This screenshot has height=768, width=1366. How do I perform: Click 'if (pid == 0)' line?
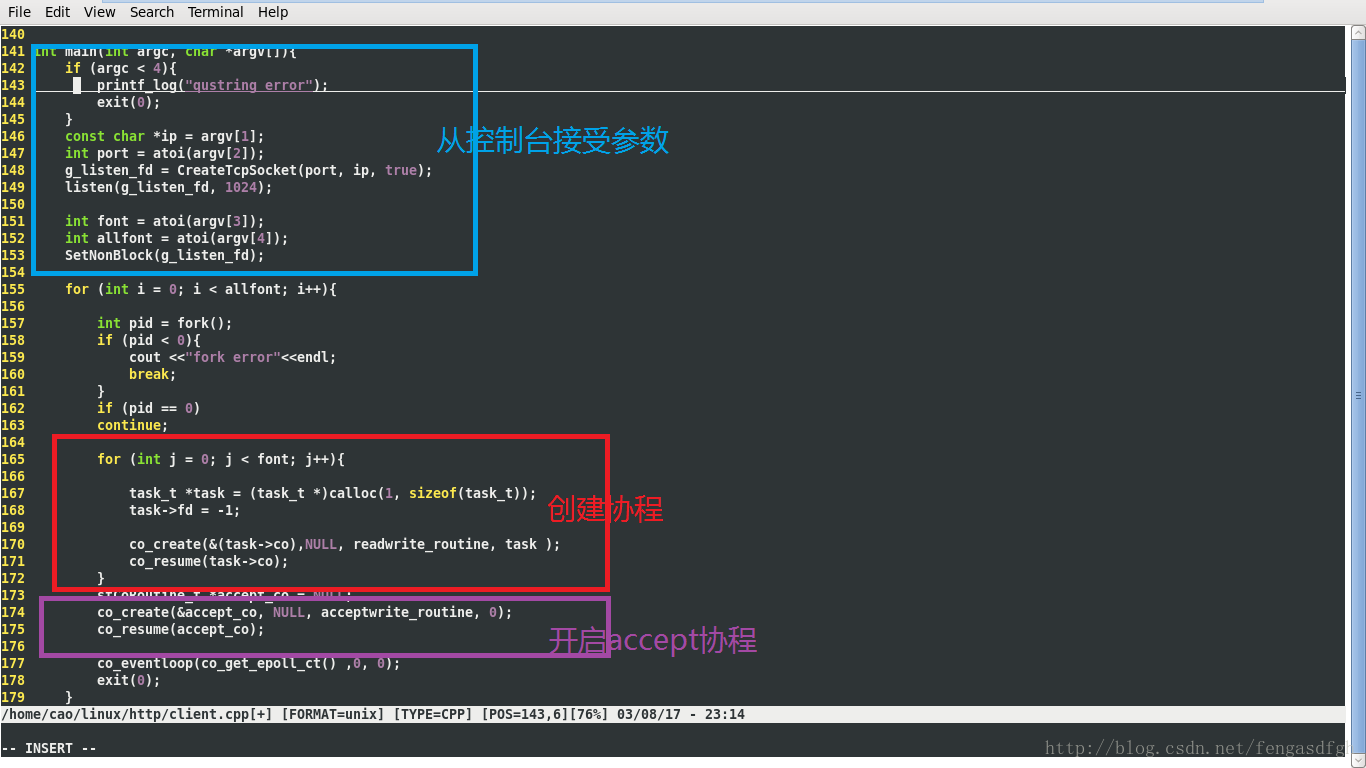149,408
